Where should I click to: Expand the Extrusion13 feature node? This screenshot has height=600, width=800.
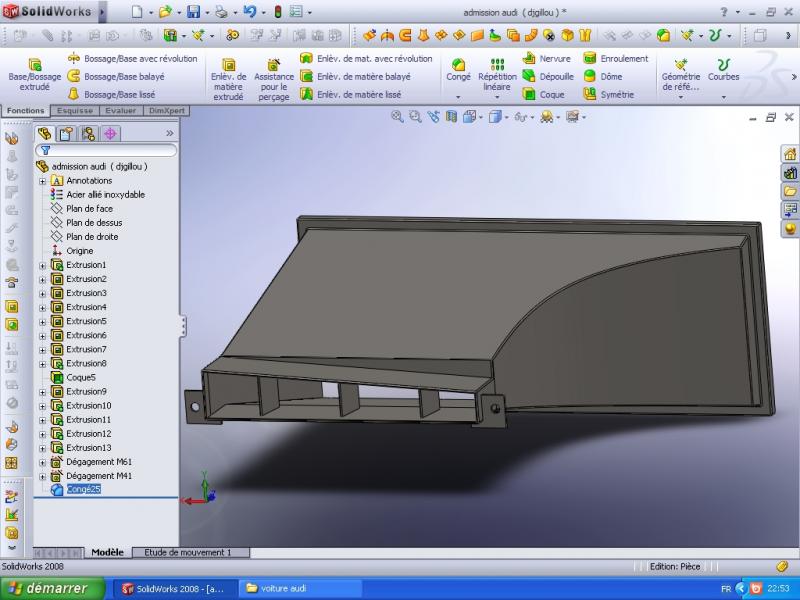[43, 448]
